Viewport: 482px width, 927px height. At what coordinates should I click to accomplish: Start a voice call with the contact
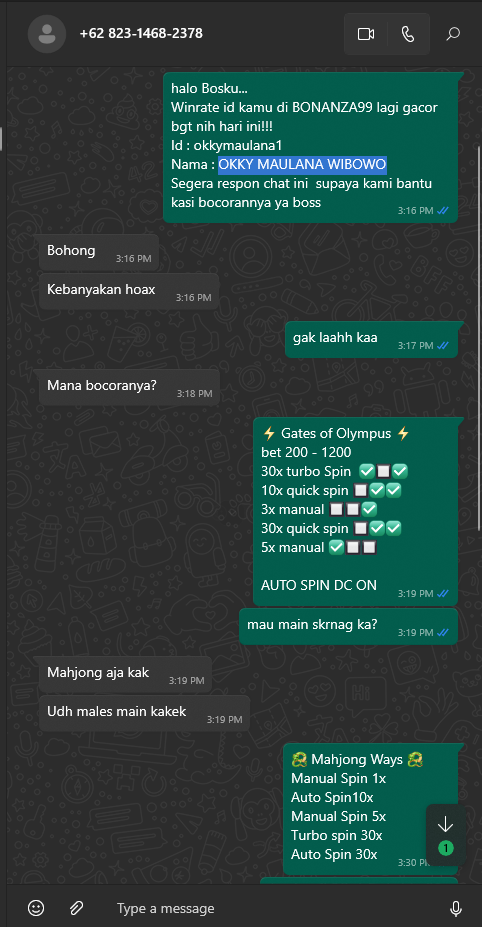point(408,34)
